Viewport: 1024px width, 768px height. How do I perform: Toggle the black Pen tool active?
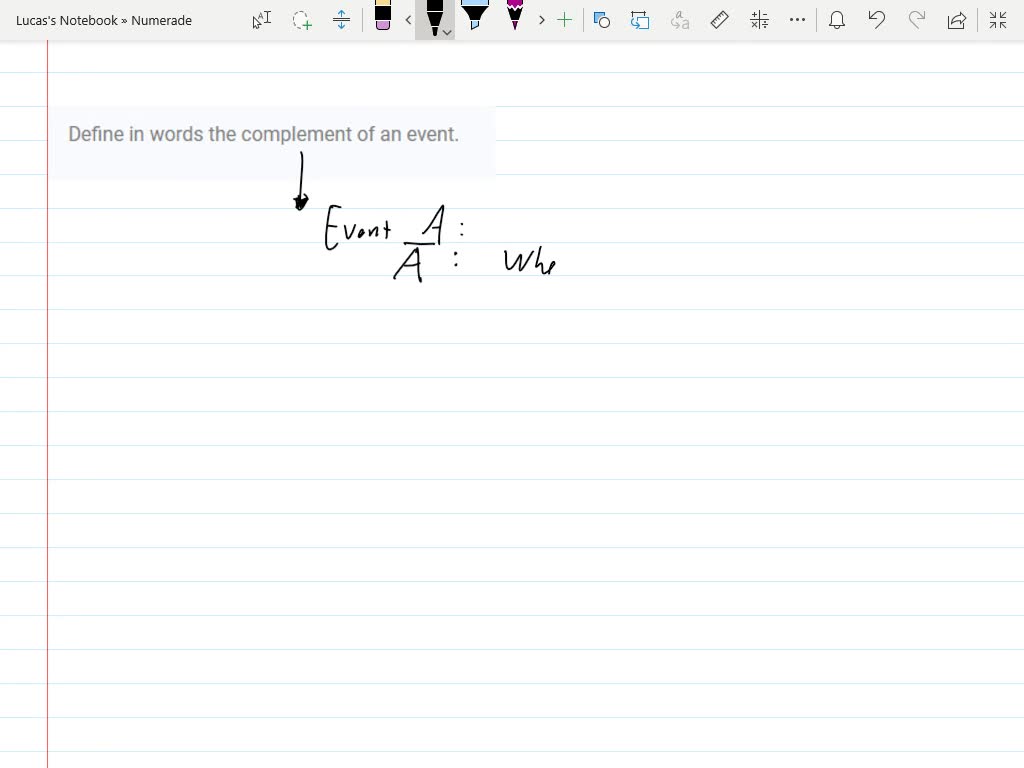tap(434, 17)
